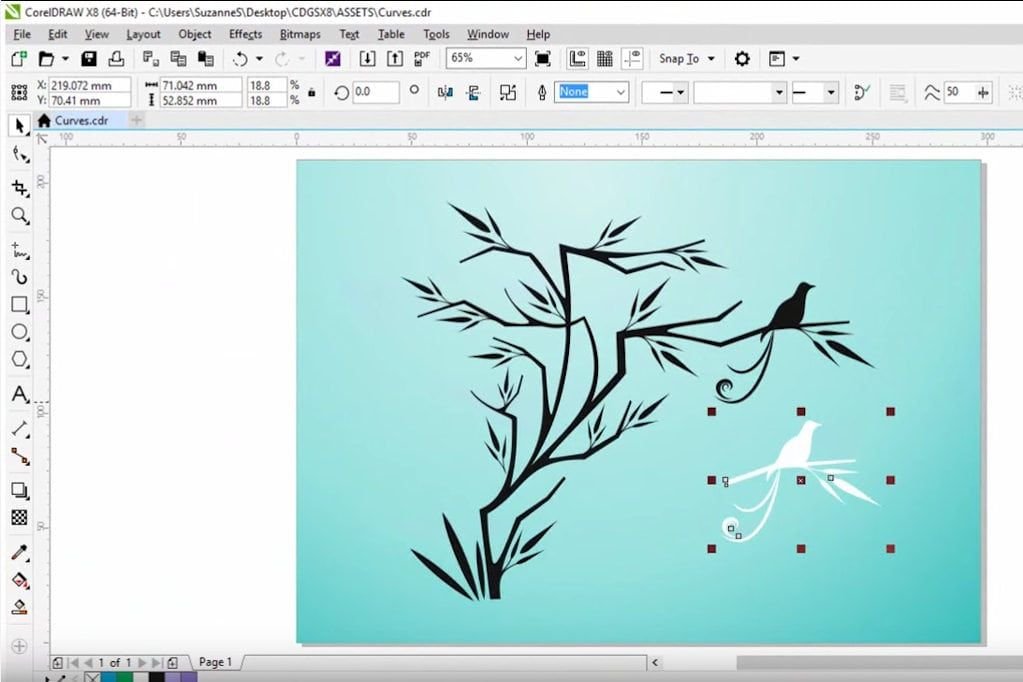
Task: Select the Transparency checkerboard tool
Action: pyautogui.click(x=19, y=518)
